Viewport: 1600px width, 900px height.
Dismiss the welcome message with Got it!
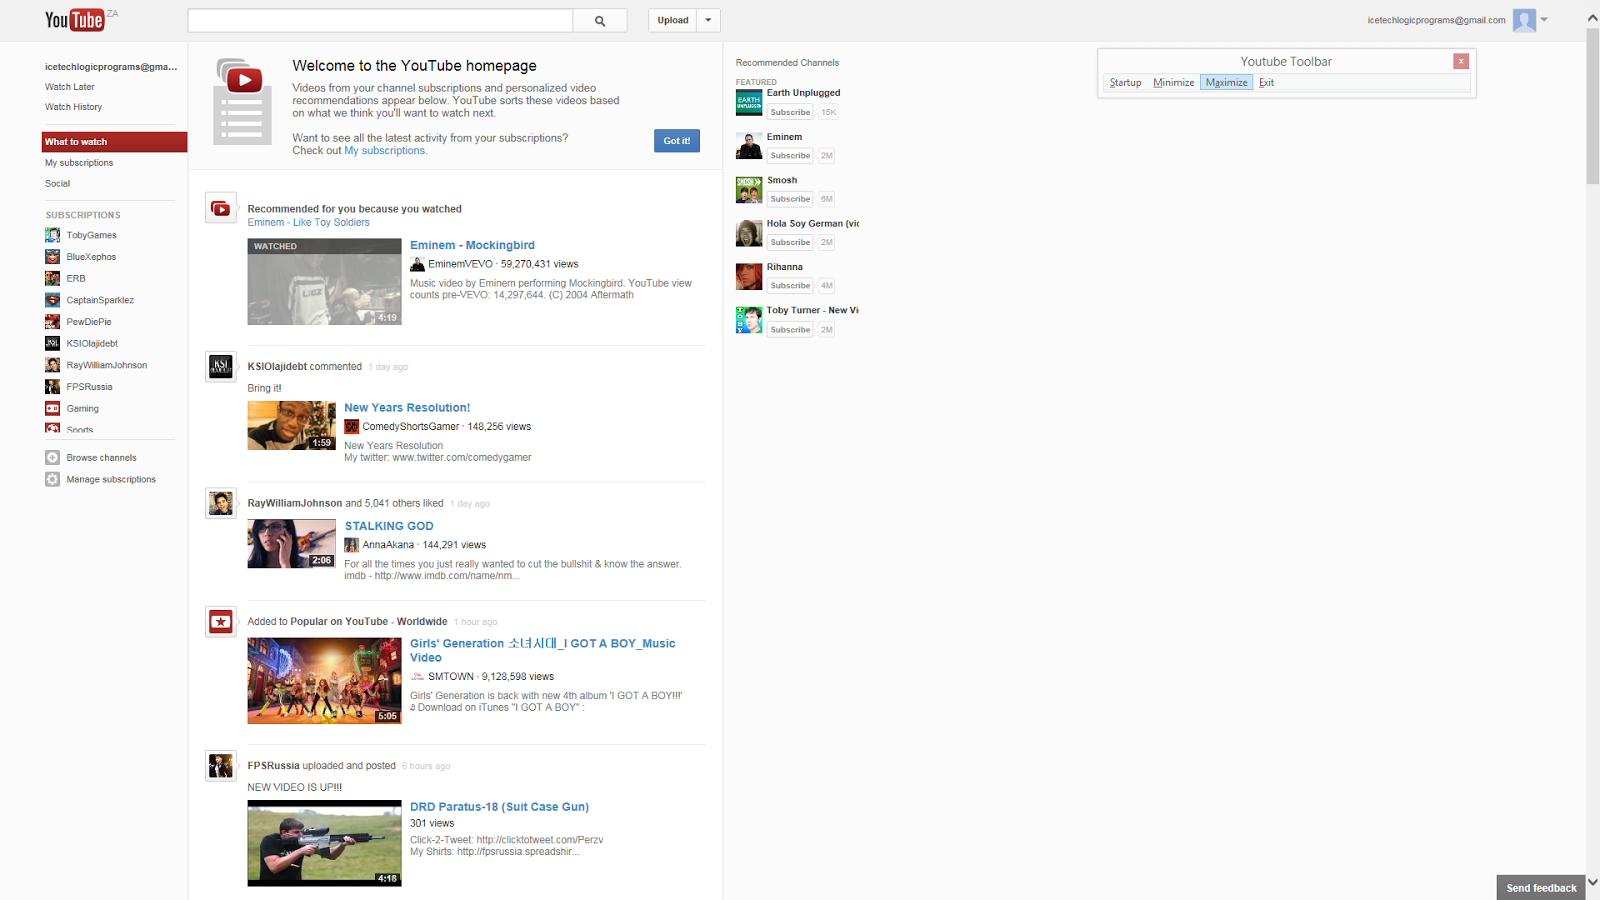coord(676,140)
